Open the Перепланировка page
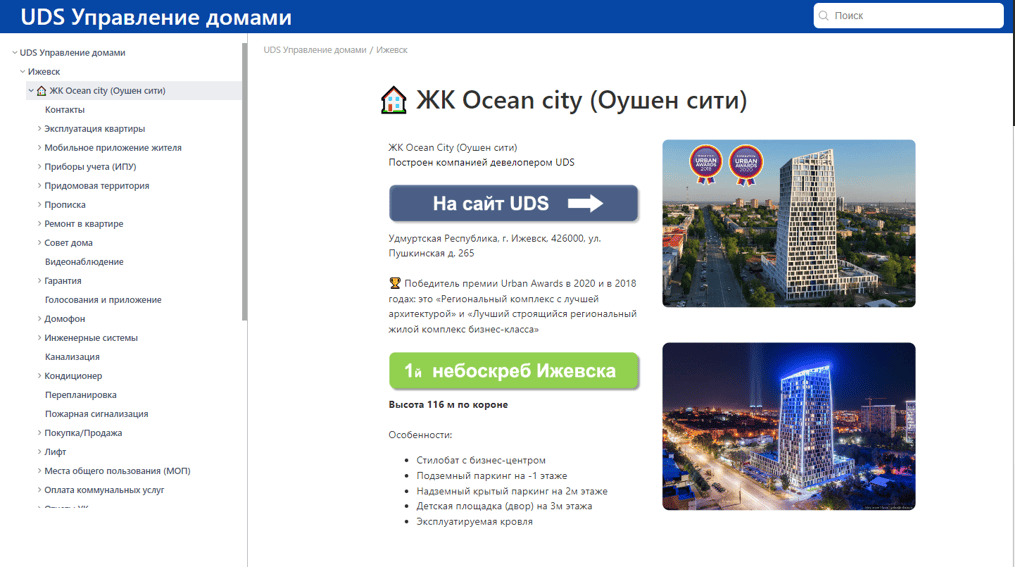This screenshot has width=1015, height=567. [x=80, y=395]
